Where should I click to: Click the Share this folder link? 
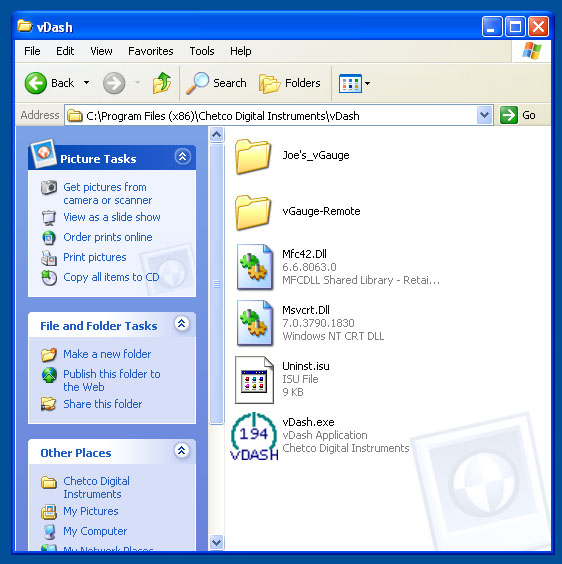coord(103,404)
